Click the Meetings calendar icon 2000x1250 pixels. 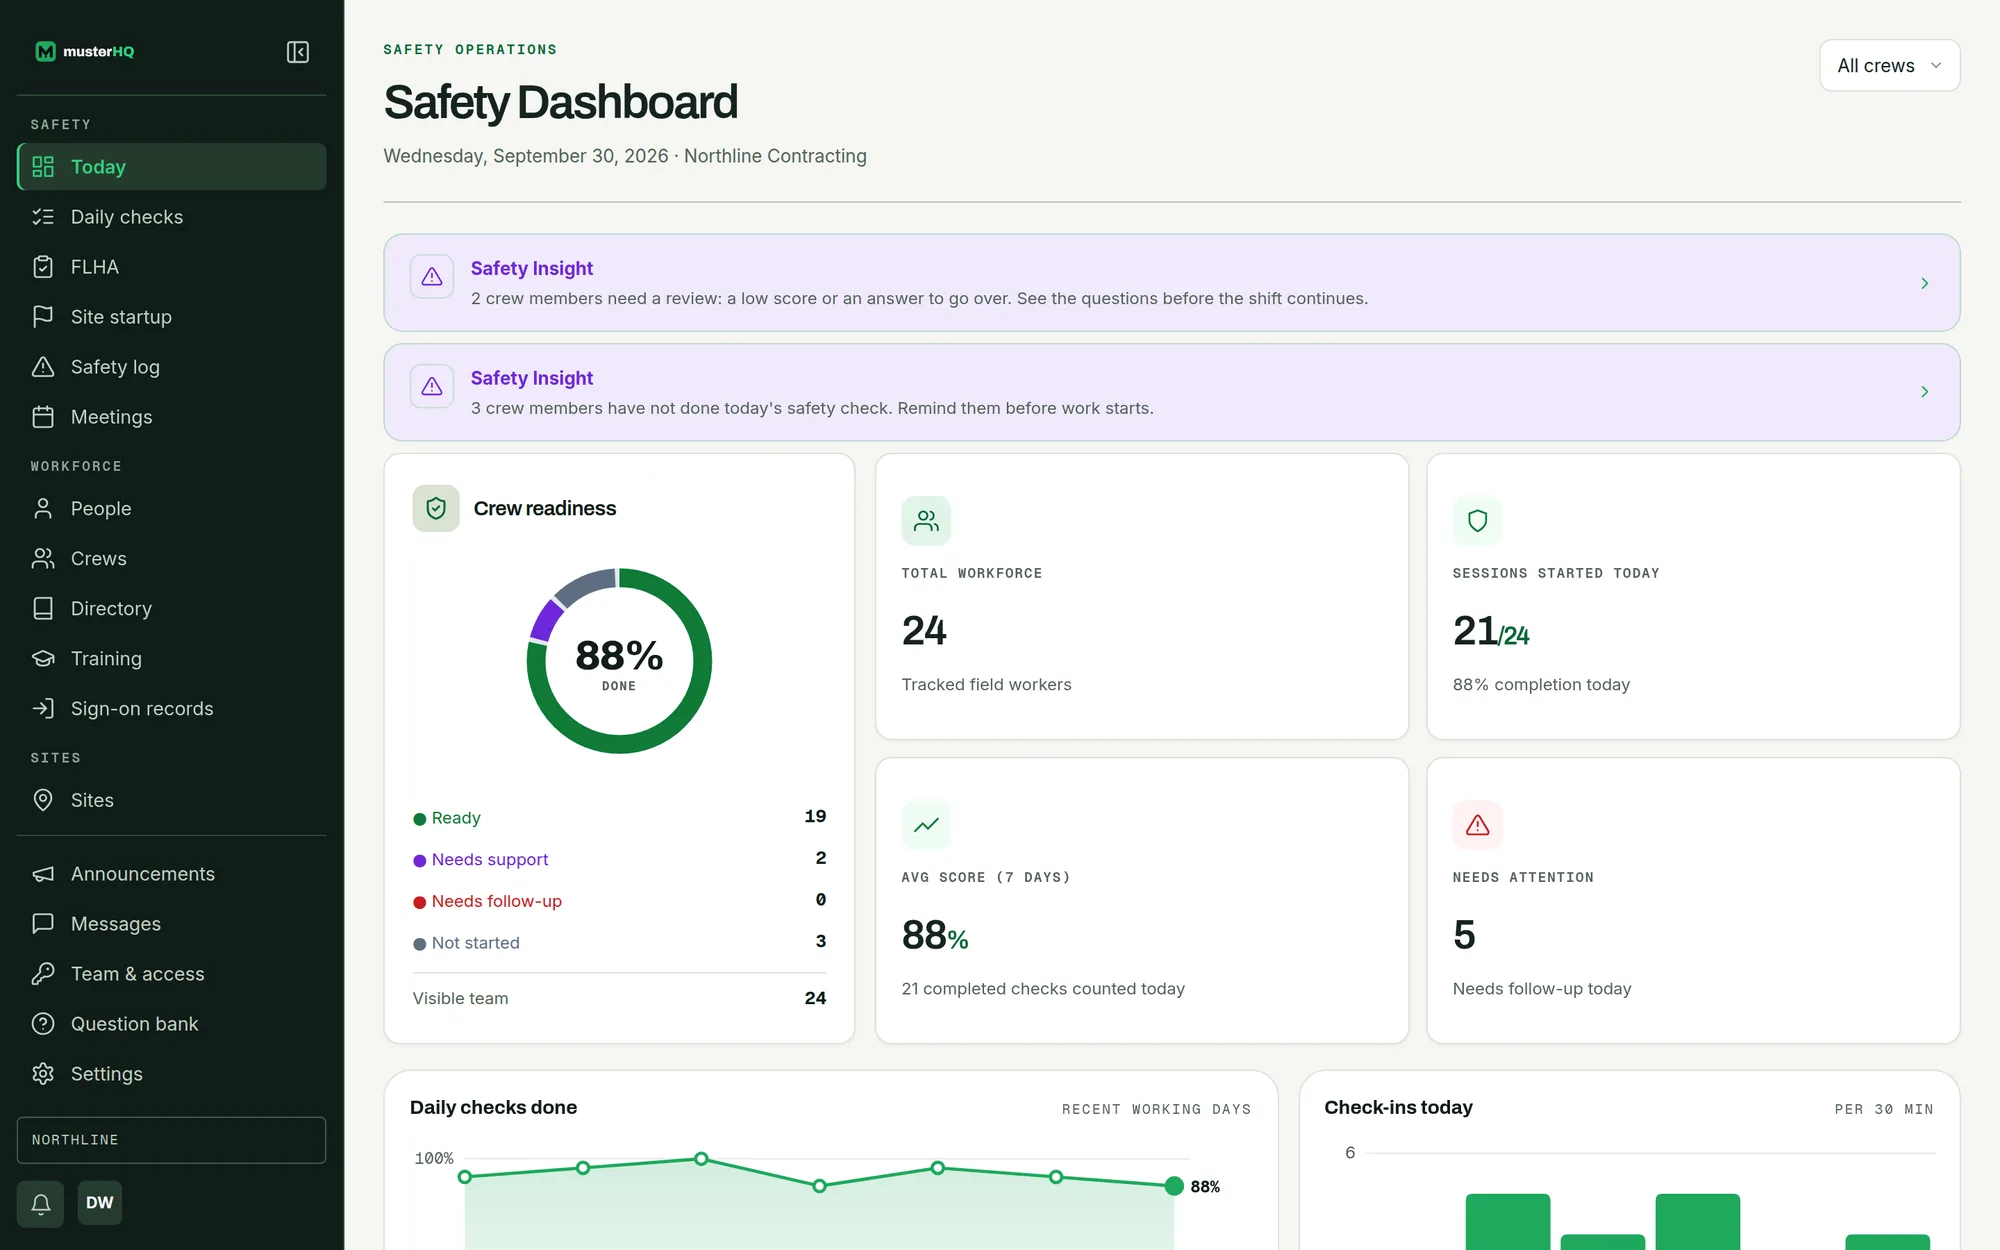(x=43, y=417)
